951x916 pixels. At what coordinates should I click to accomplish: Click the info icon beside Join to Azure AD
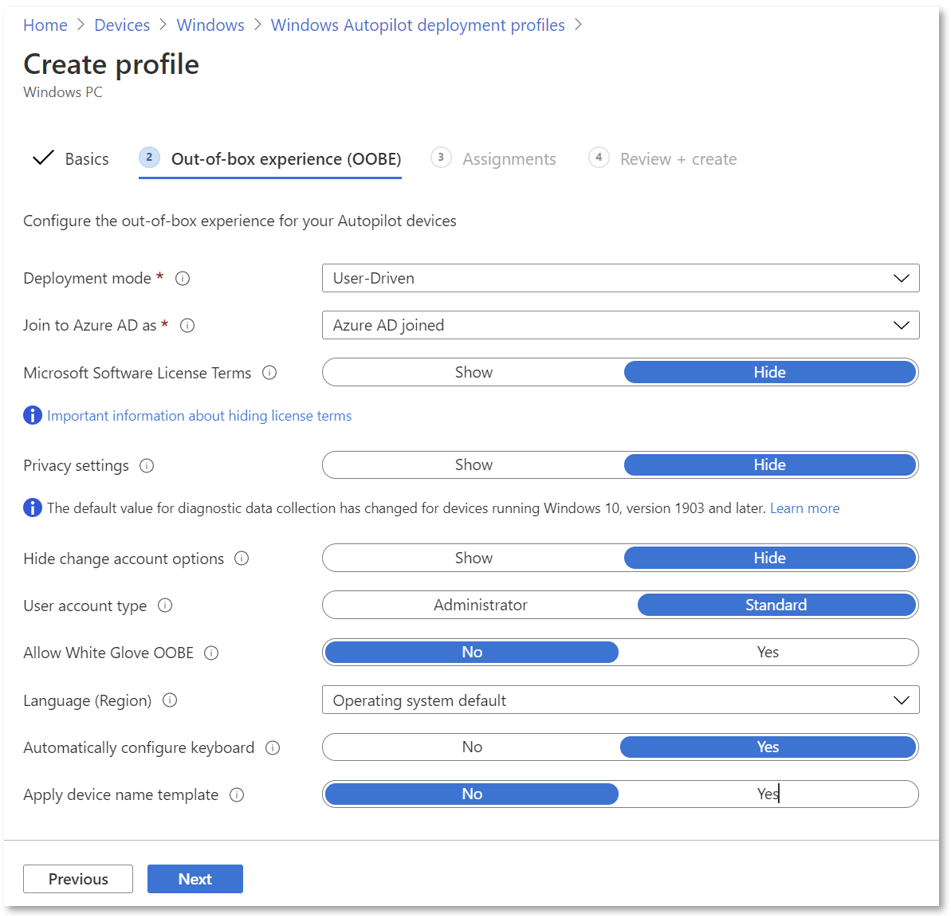188,325
